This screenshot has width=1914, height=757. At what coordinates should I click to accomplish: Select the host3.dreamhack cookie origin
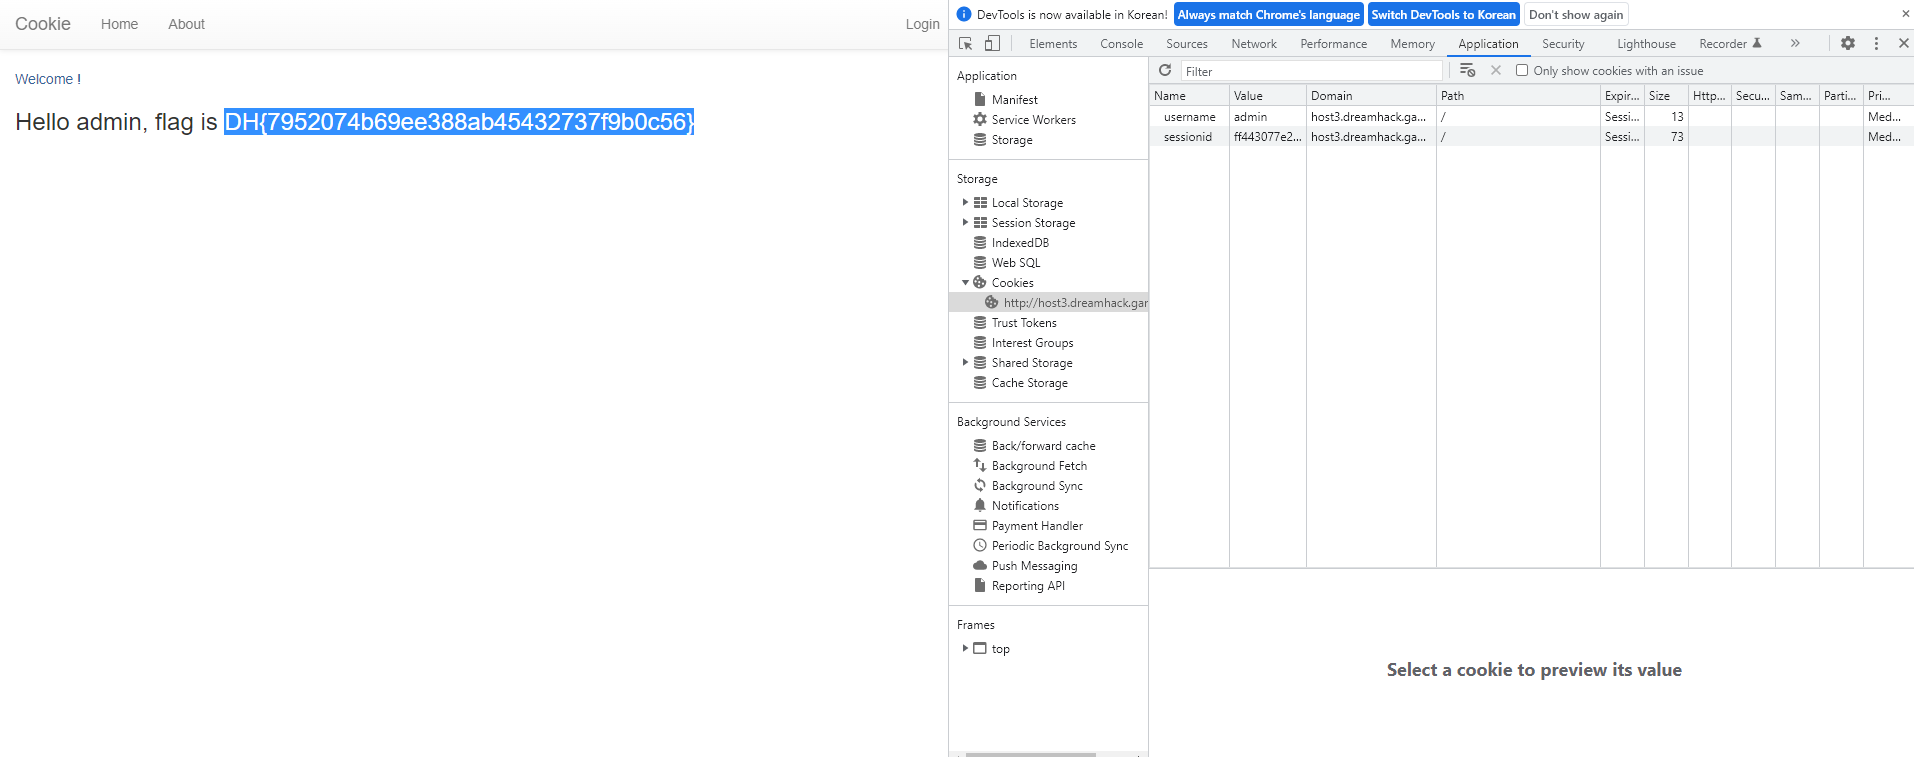pyautogui.click(x=1048, y=302)
